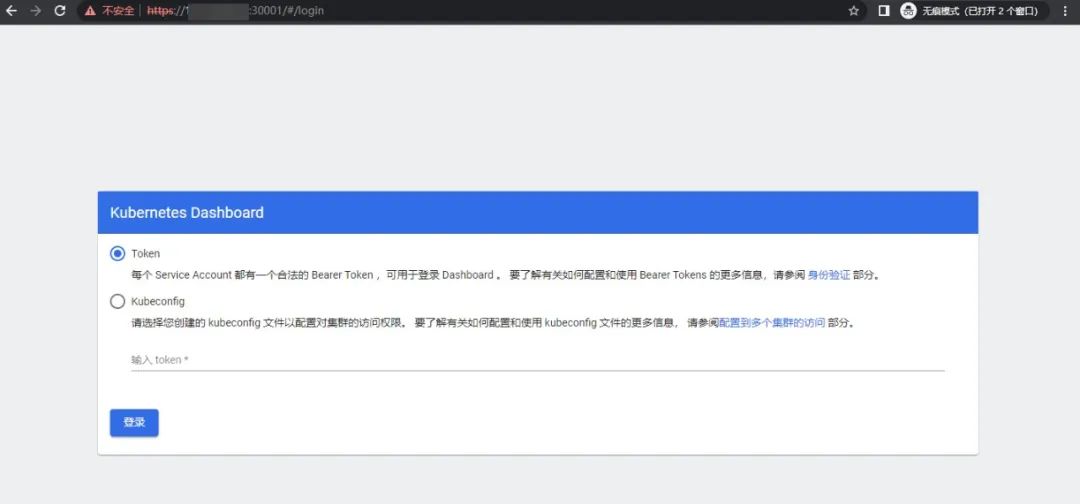Open the not-secure warning triangle icon
Image resolution: width=1080 pixels, height=504 pixels.
click(x=90, y=11)
